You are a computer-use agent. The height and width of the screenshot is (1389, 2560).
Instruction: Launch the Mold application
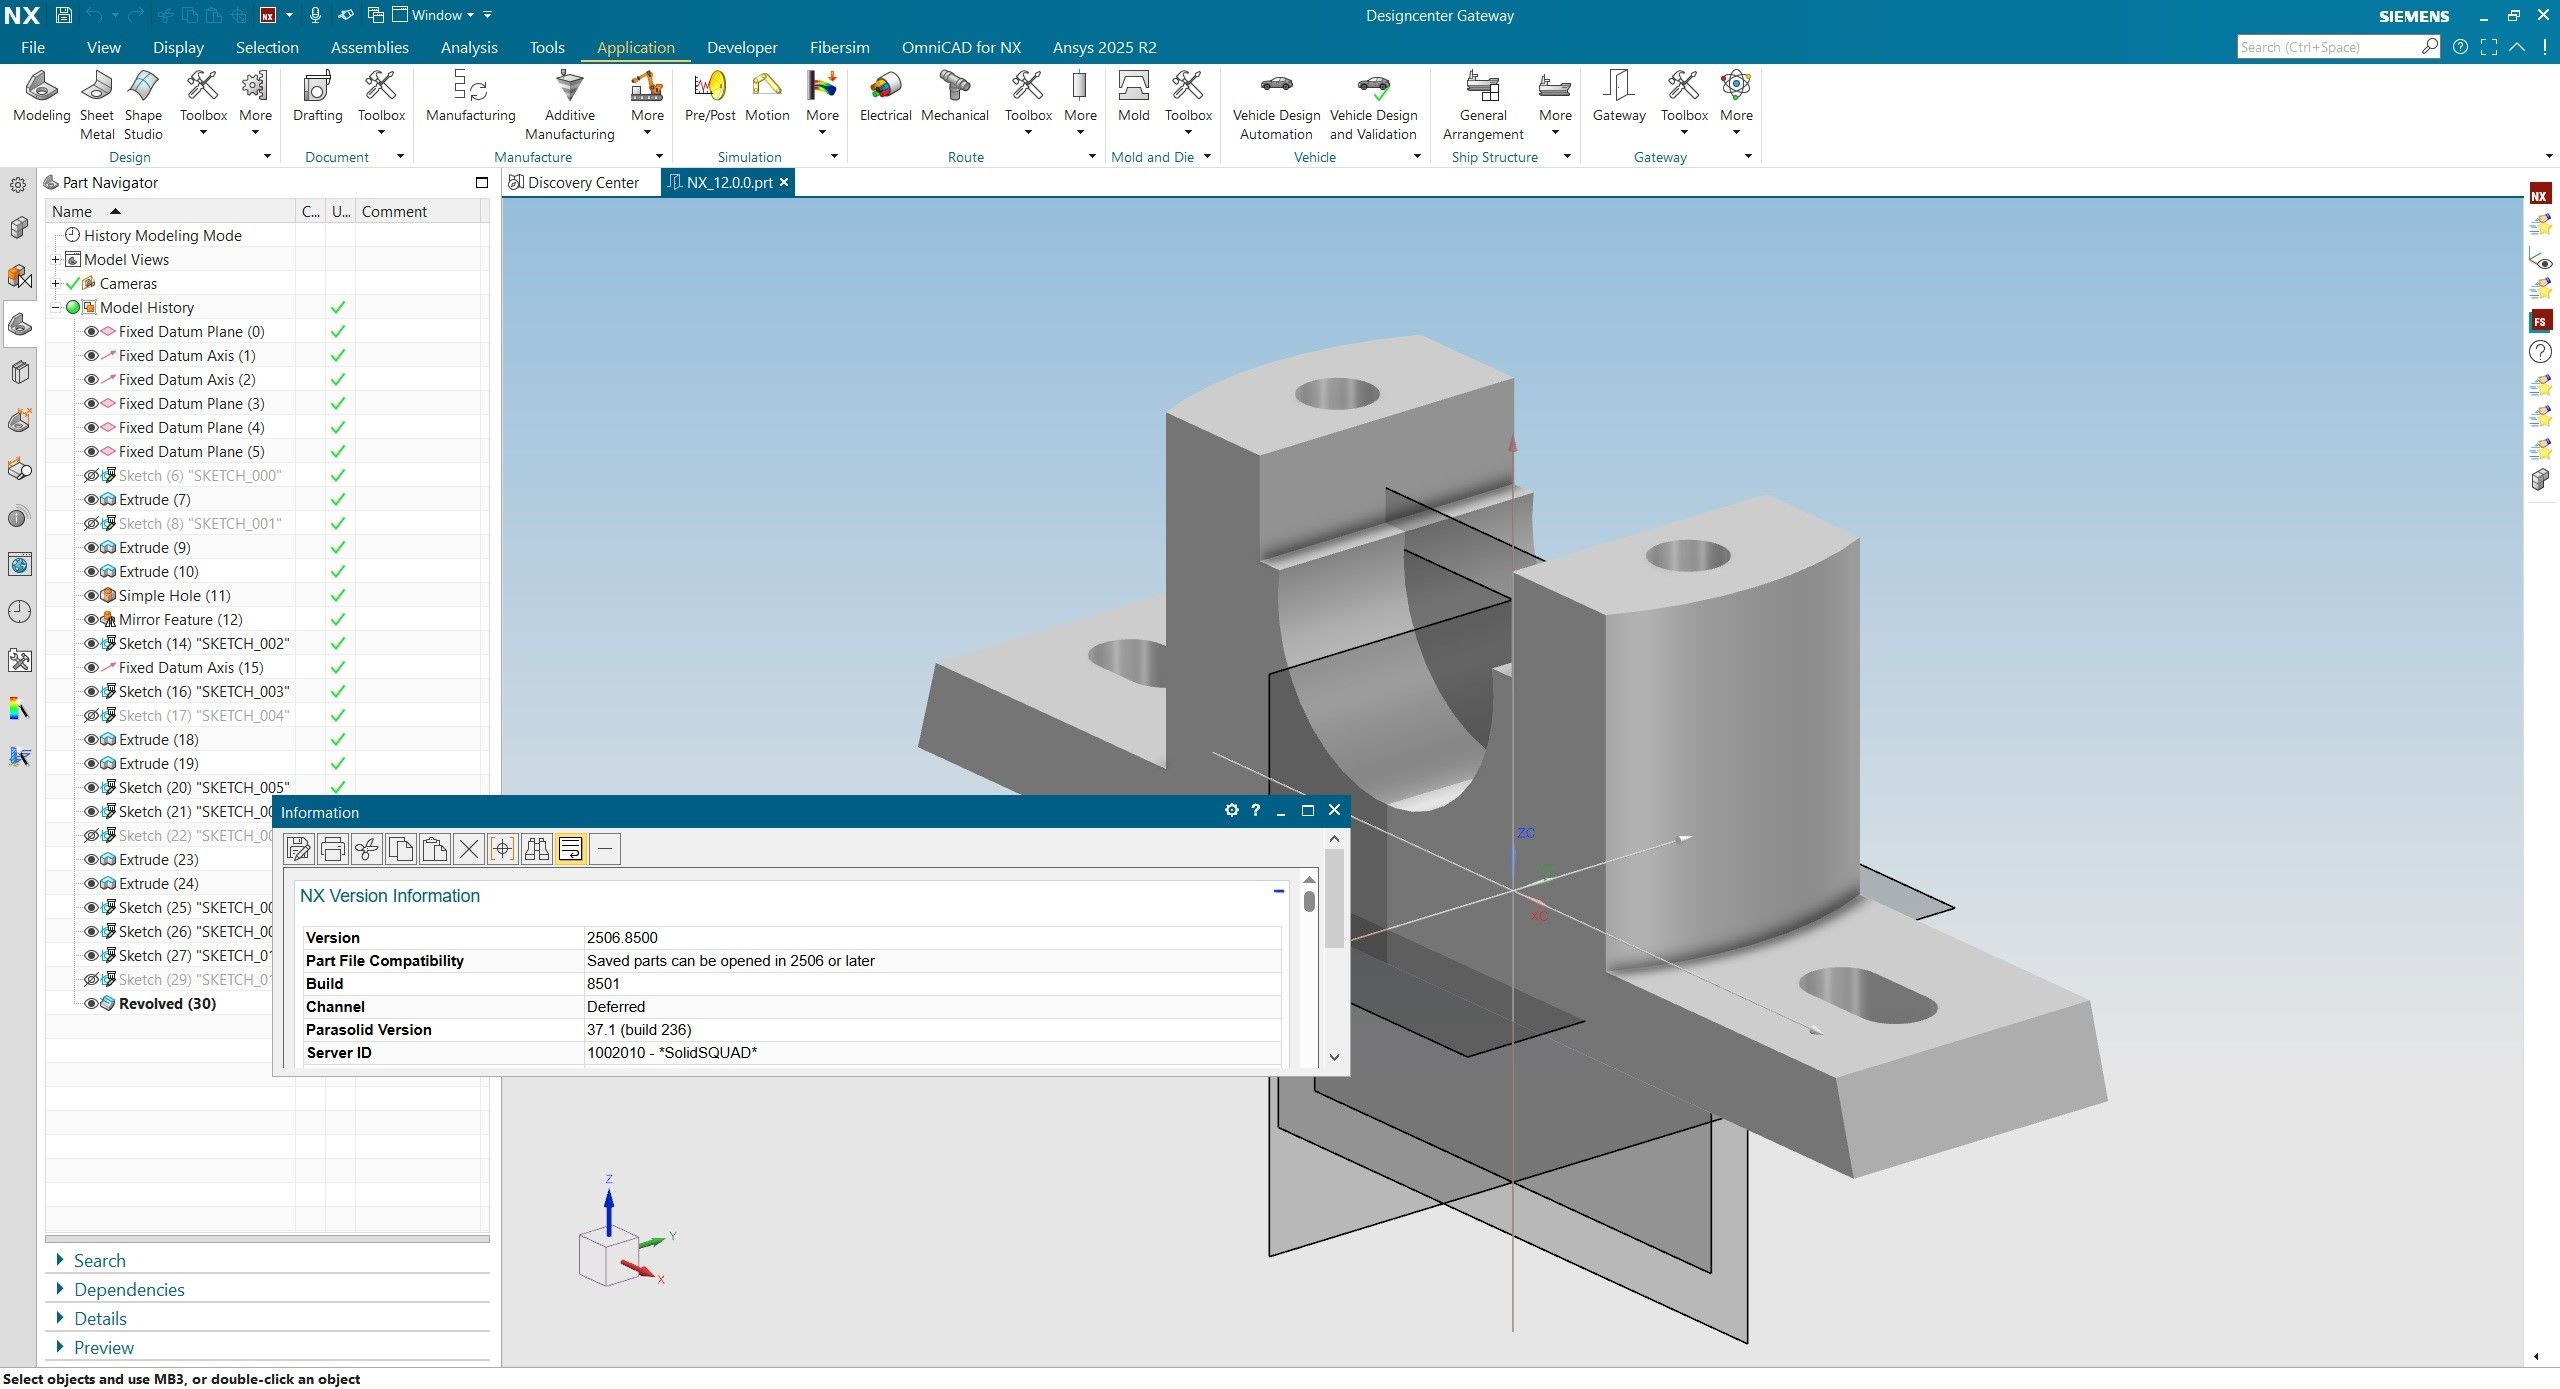1133,97
